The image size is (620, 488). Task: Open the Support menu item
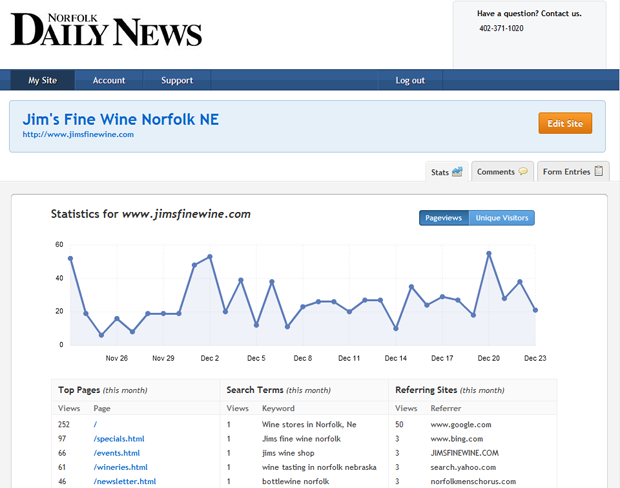click(177, 80)
